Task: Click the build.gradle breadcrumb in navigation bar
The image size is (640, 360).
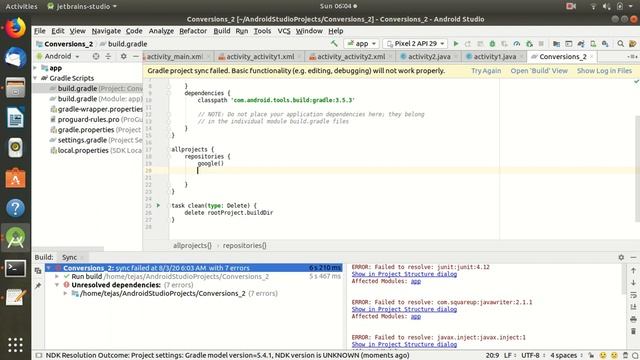Action: (x=124, y=44)
